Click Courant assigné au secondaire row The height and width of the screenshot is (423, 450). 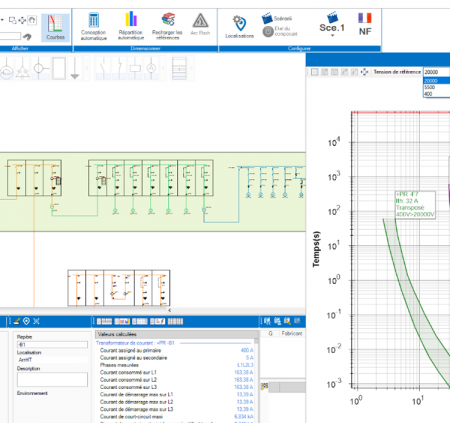pos(176,358)
